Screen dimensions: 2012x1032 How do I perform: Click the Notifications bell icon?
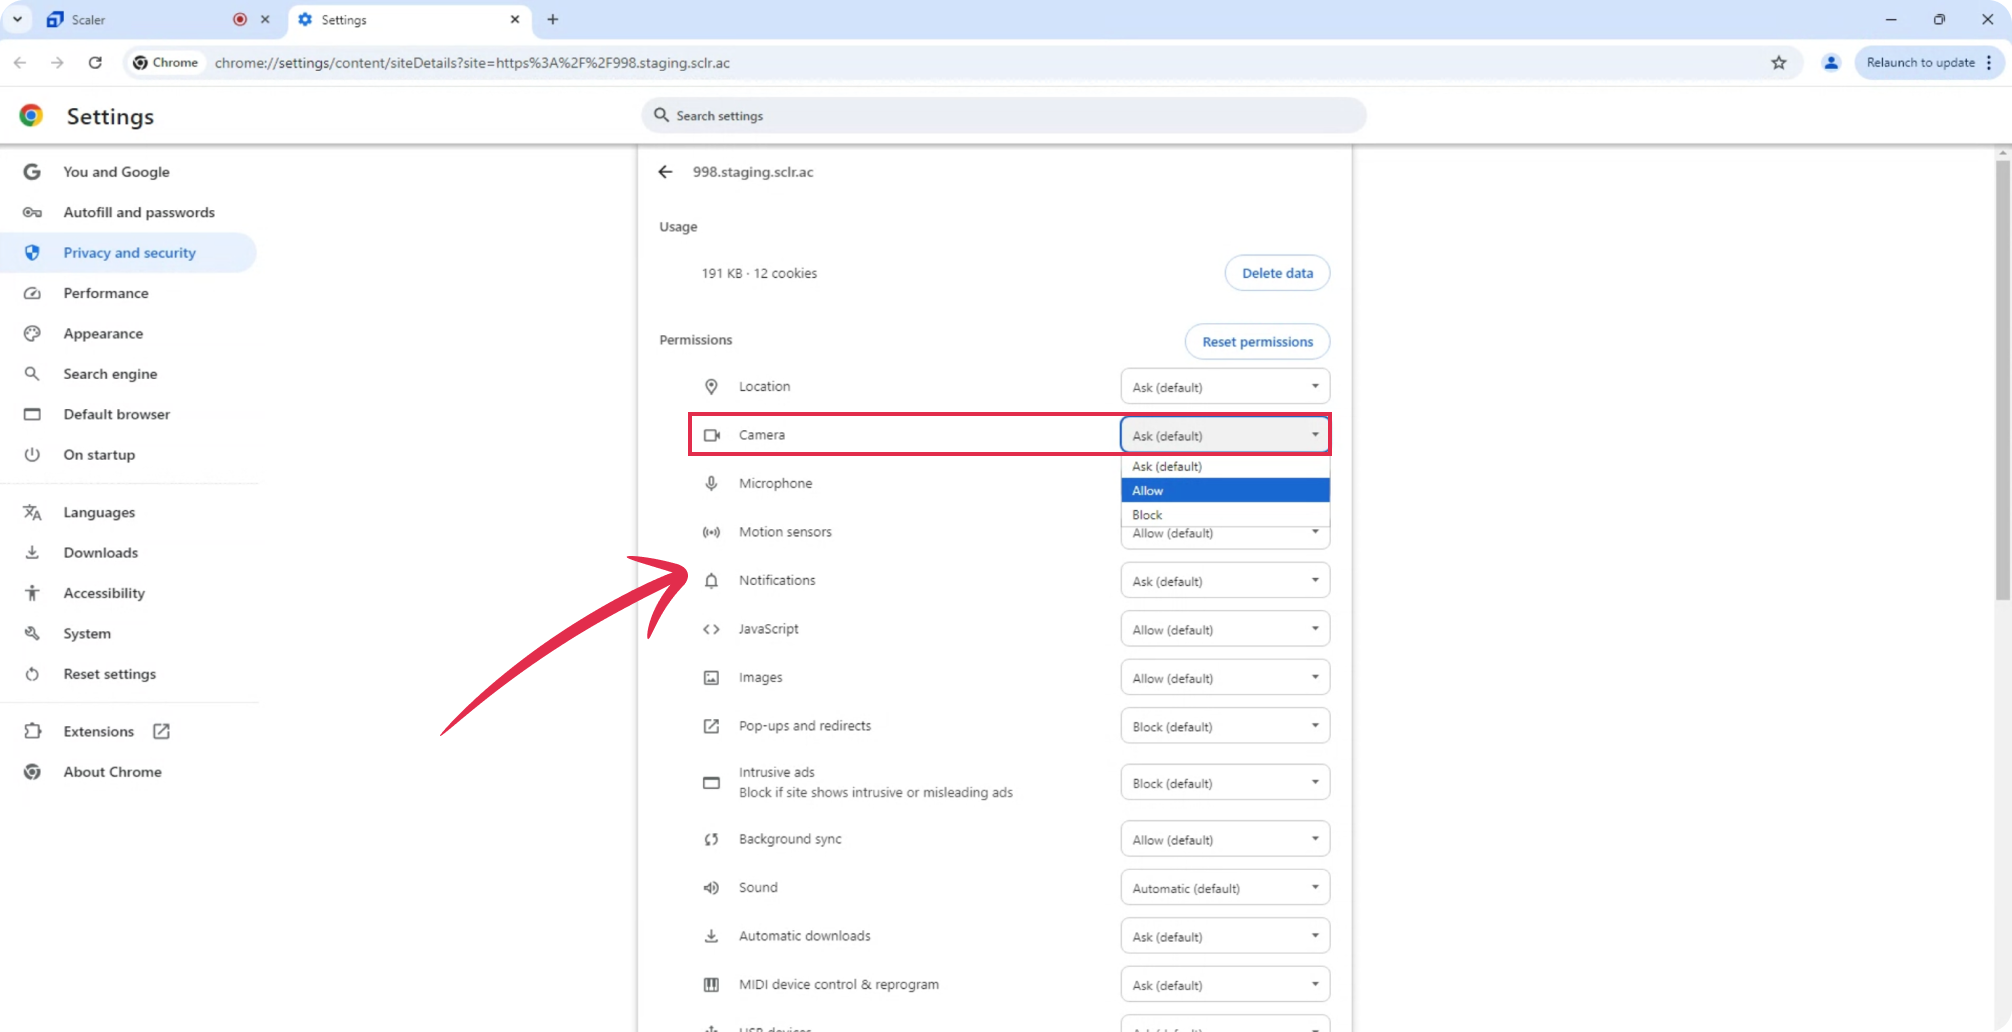coord(711,581)
